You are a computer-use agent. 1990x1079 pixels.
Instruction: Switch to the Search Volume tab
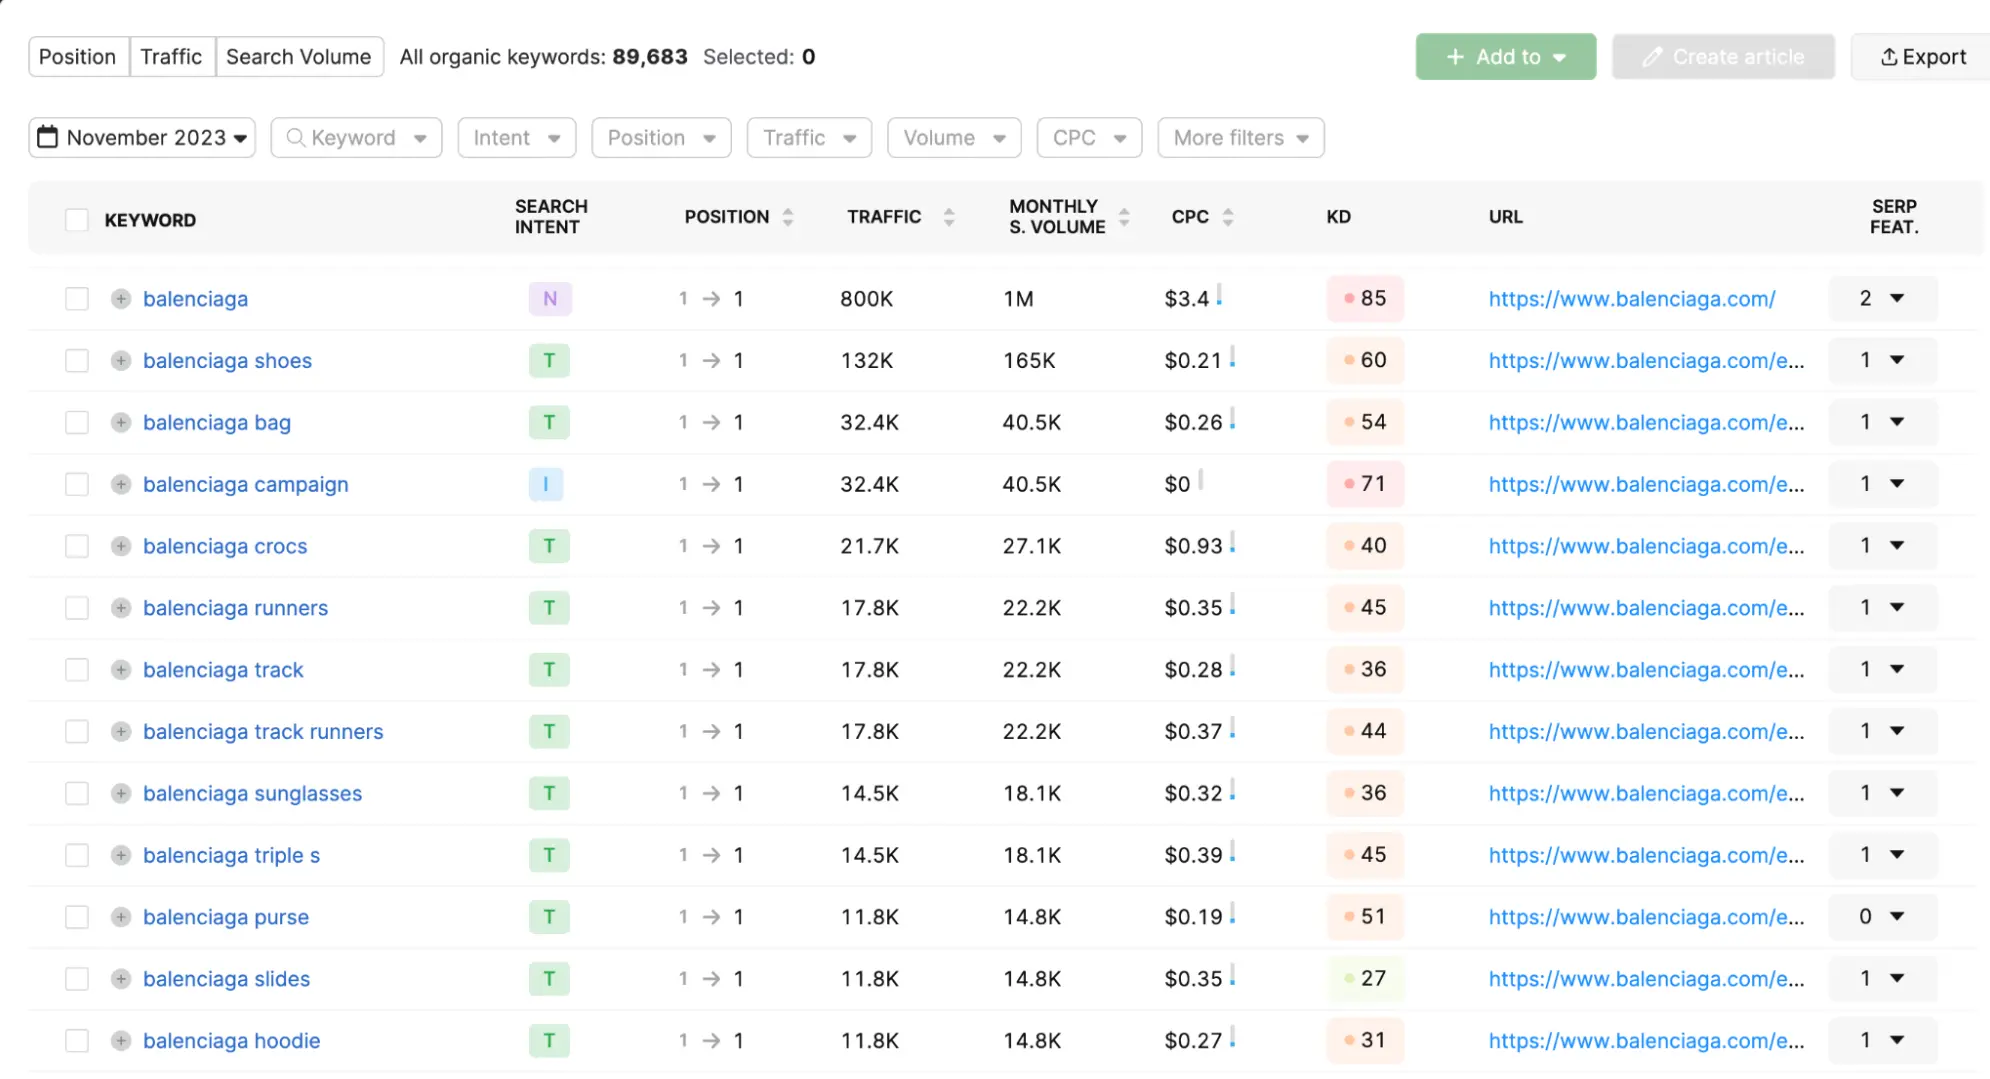tap(298, 57)
